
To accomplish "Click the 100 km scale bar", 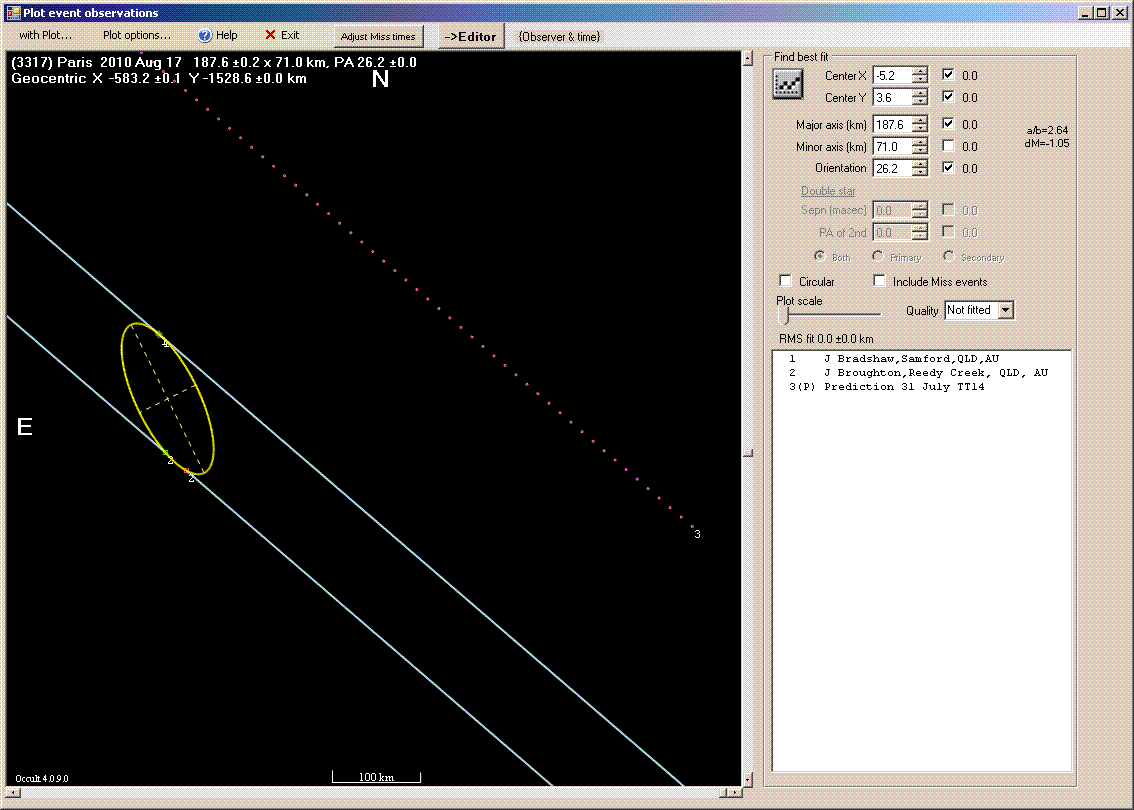I will tap(376, 777).
